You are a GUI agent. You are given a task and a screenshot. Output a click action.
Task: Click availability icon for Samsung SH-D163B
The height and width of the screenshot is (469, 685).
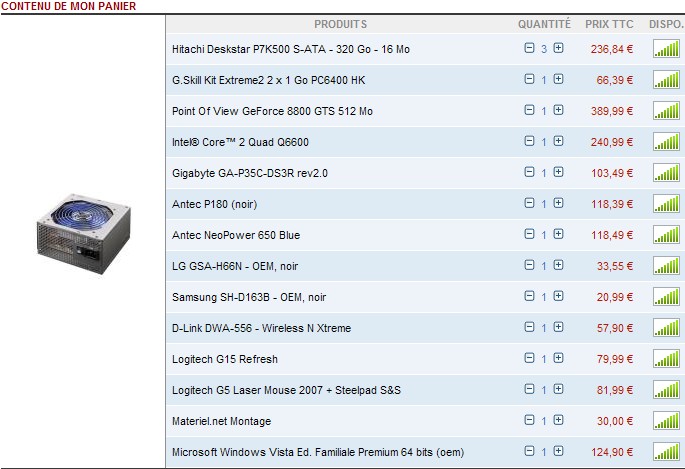pyautogui.click(x=666, y=297)
